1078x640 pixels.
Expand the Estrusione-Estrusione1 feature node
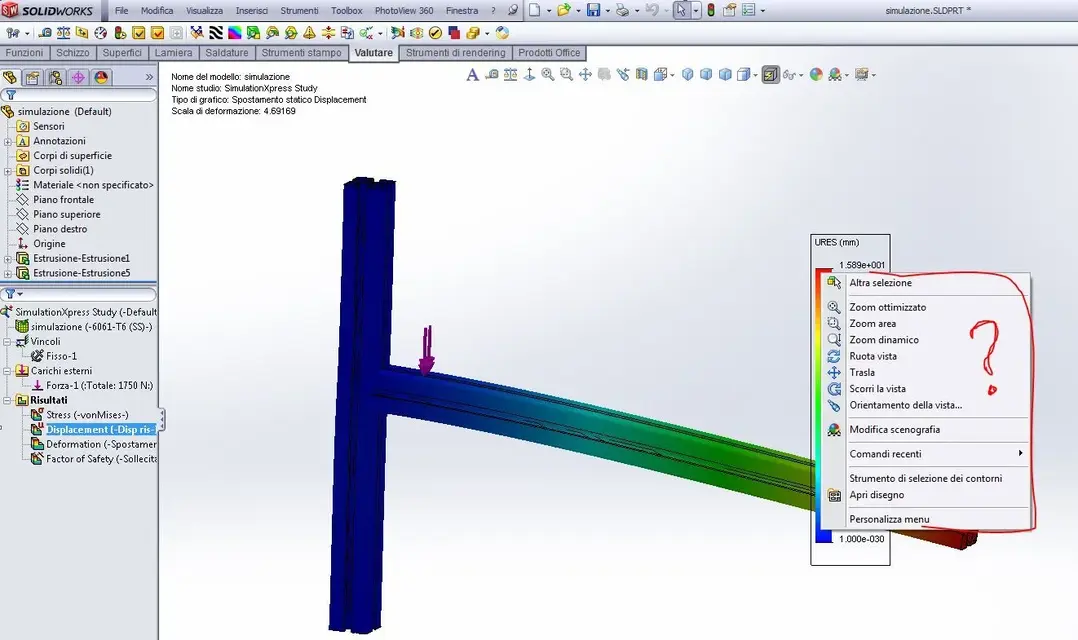click(8, 258)
